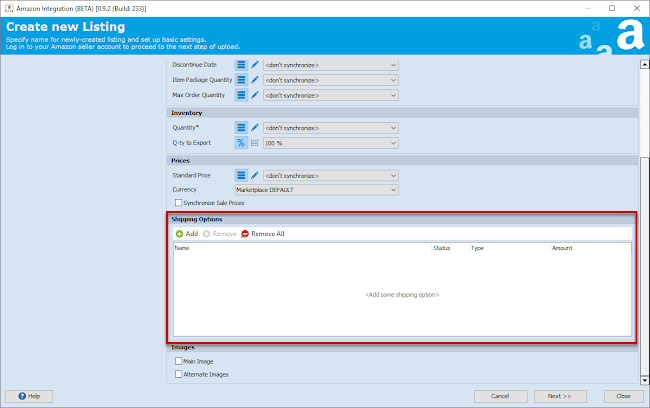650x408 pixels.
Task: Add a new shipping option
Action: [x=187, y=234]
